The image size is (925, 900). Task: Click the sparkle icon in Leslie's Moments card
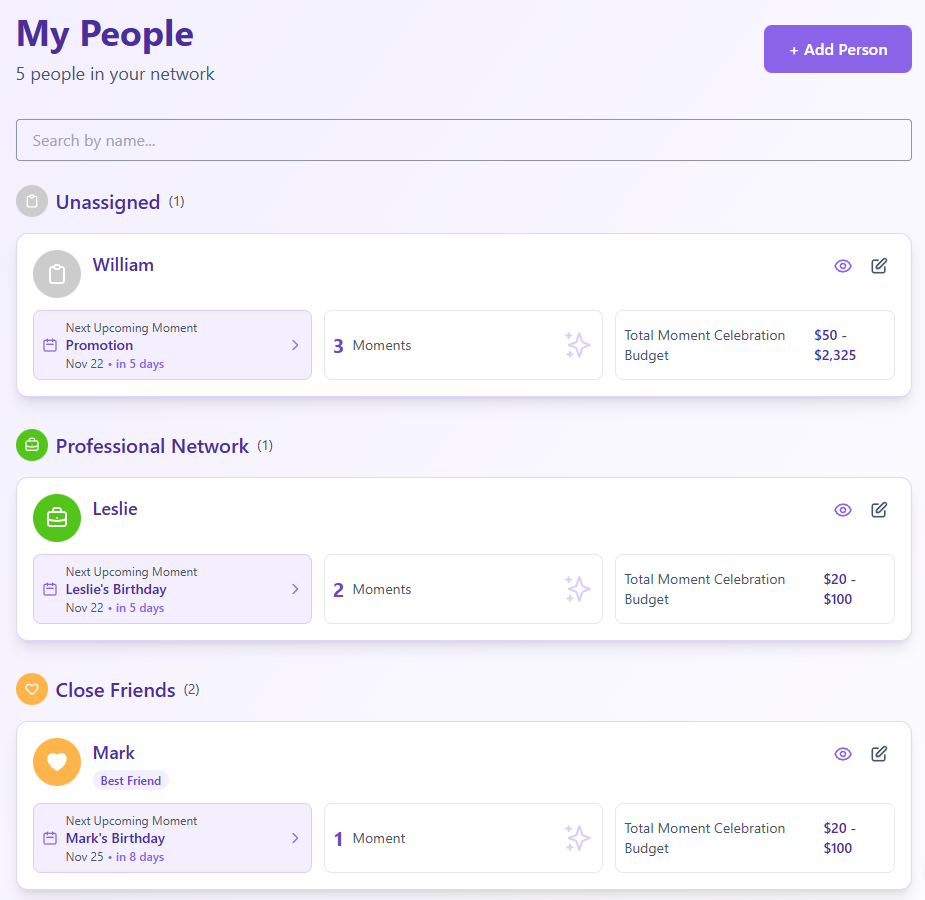point(577,589)
